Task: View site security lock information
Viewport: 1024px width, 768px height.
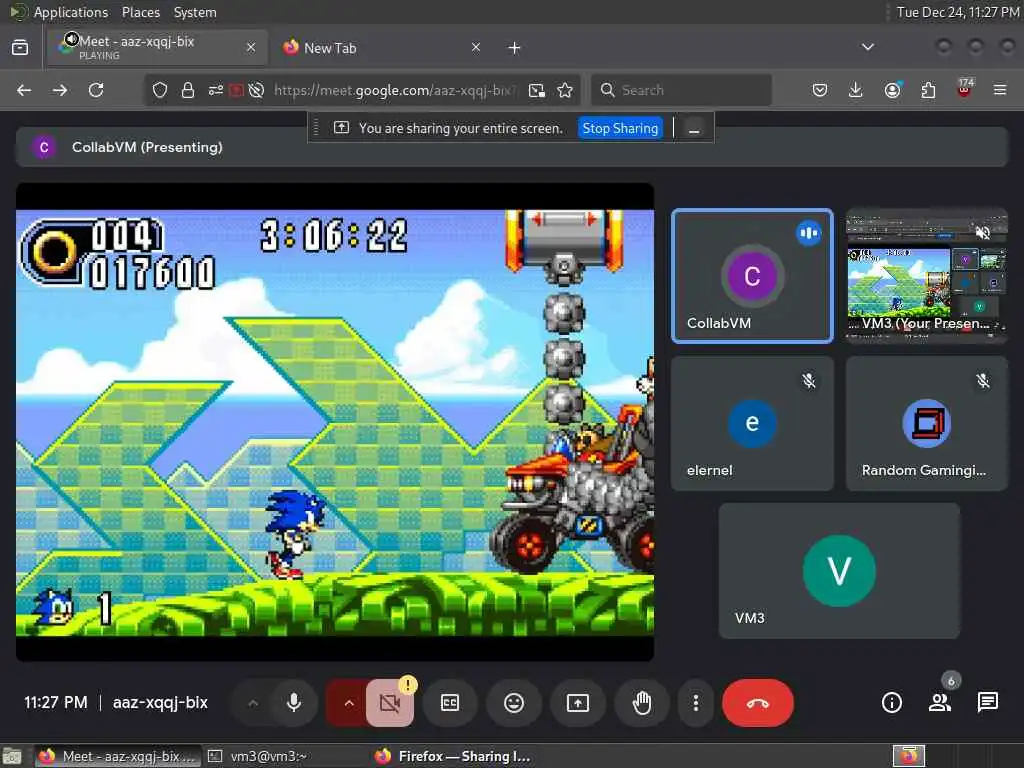Action: [188, 90]
